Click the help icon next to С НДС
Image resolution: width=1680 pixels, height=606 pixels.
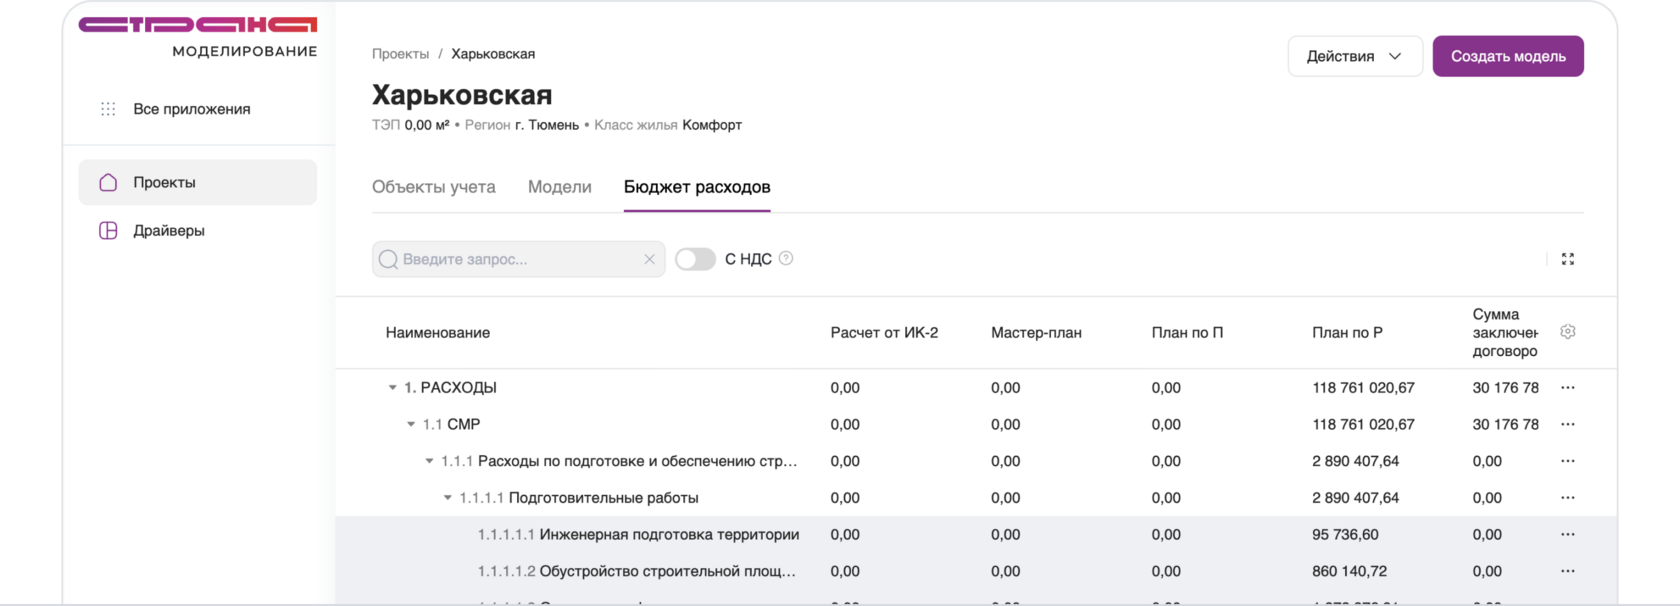coord(786,258)
